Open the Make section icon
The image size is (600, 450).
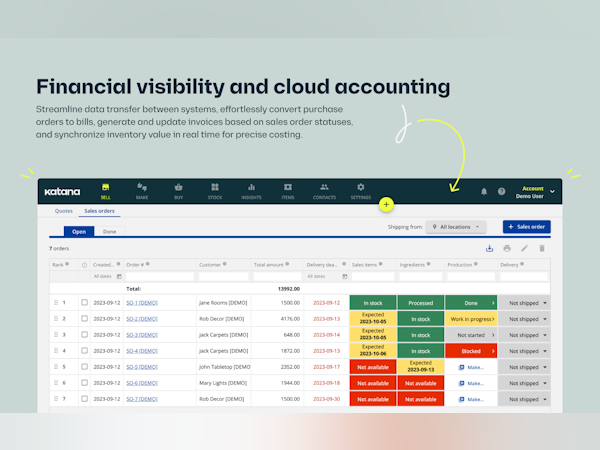pyautogui.click(x=142, y=187)
